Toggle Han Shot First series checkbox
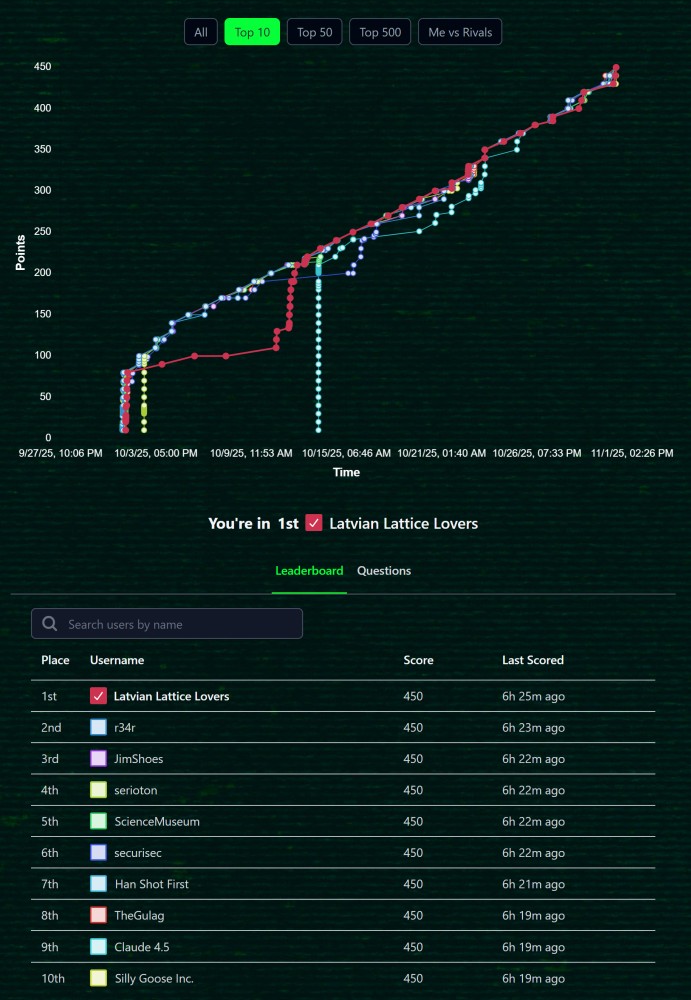 point(98,884)
